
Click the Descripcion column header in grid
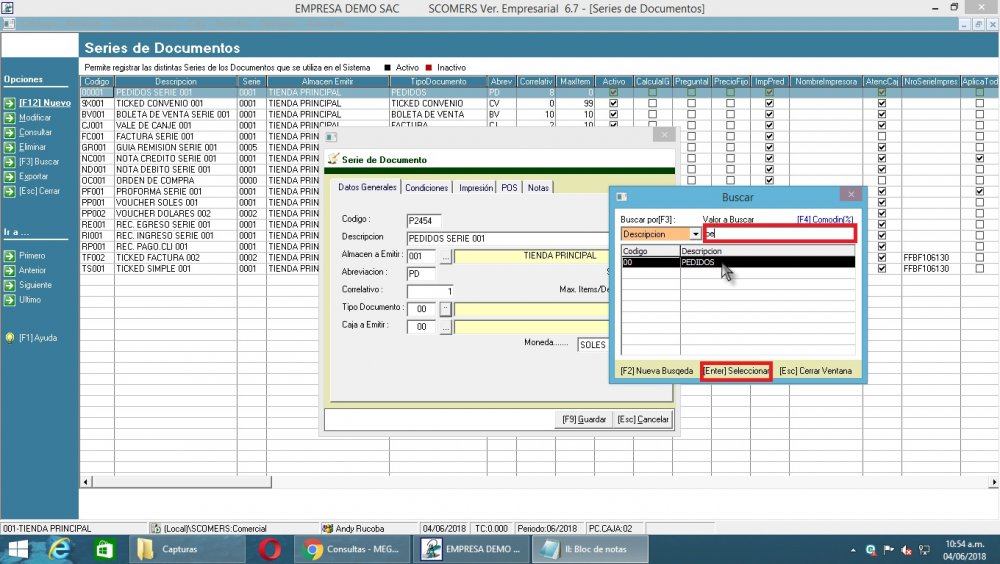(x=175, y=82)
